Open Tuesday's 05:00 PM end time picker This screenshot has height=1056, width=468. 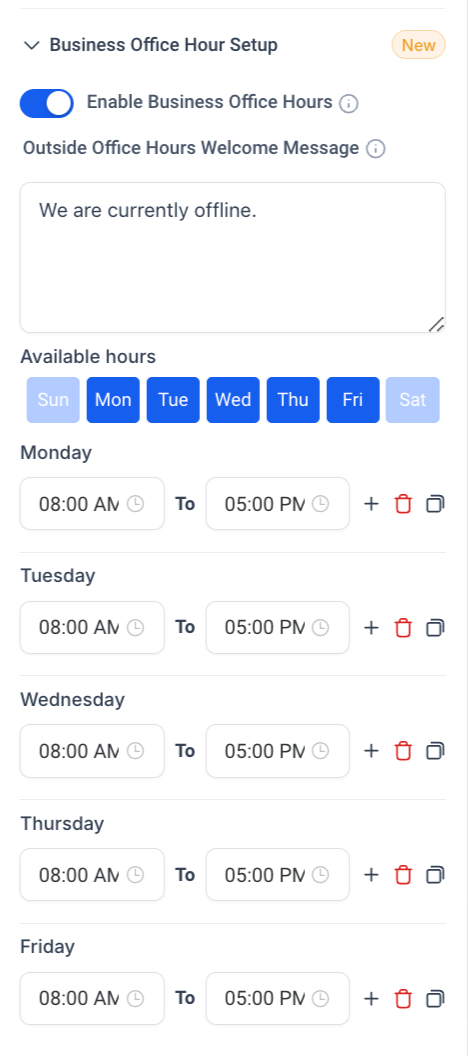pos(277,628)
